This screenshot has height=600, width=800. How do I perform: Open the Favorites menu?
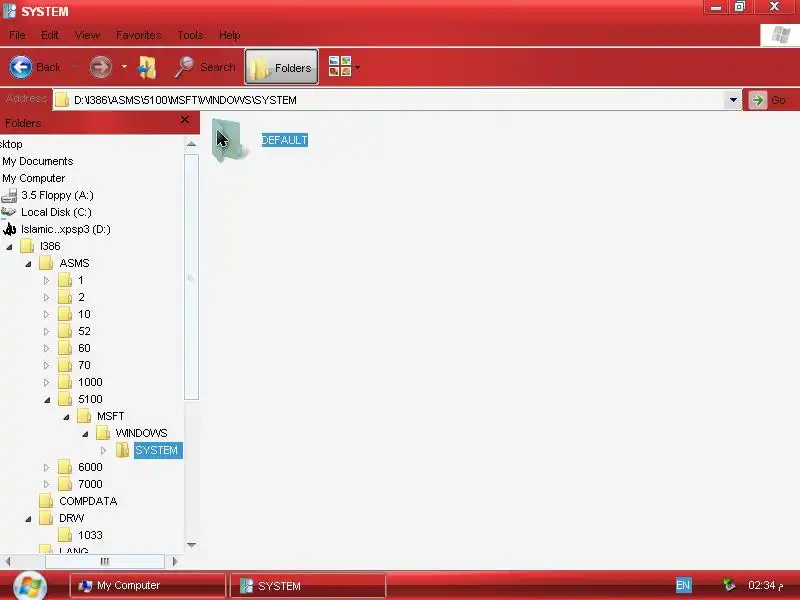138,35
